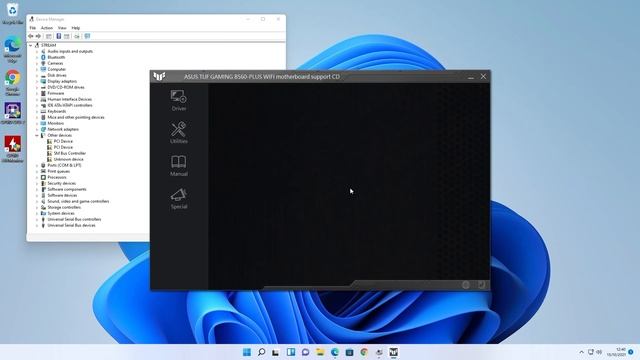Open the Help menu in Device Manager

(x=76, y=28)
